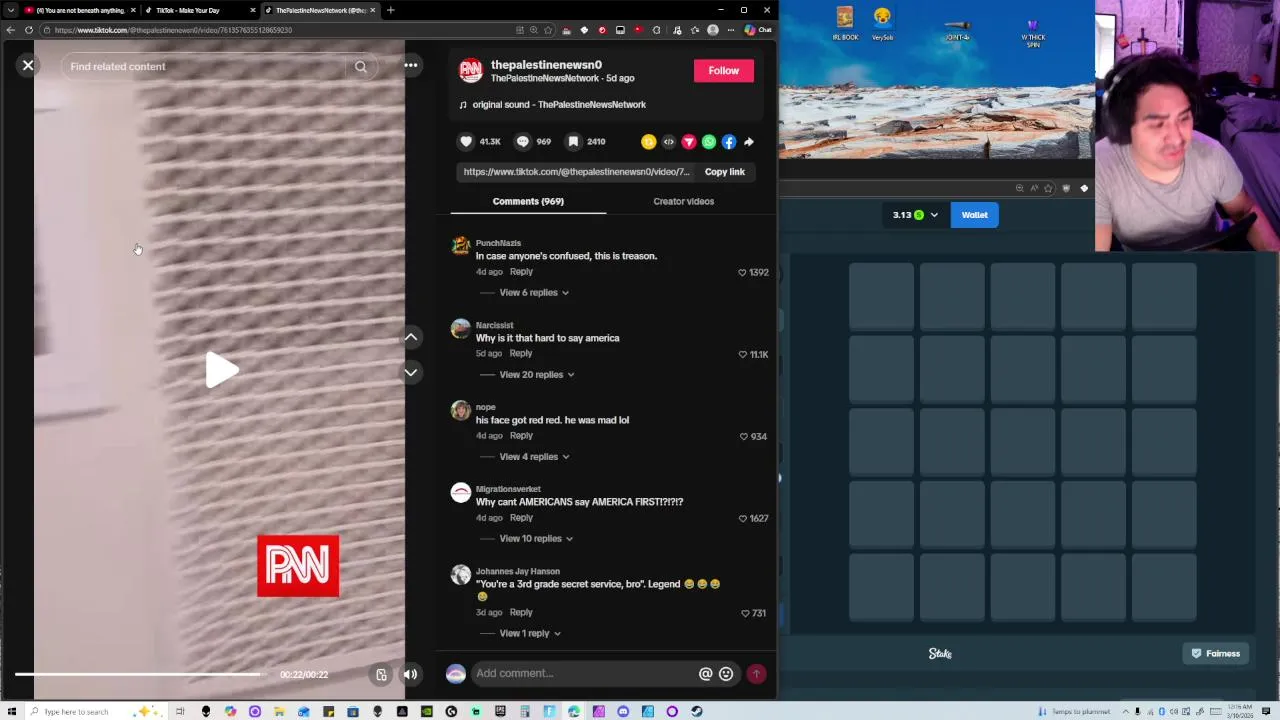Viewport: 1280px width, 720px height.
Task: Like Narcissist comment showing 11.1K
Action: click(742, 355)
